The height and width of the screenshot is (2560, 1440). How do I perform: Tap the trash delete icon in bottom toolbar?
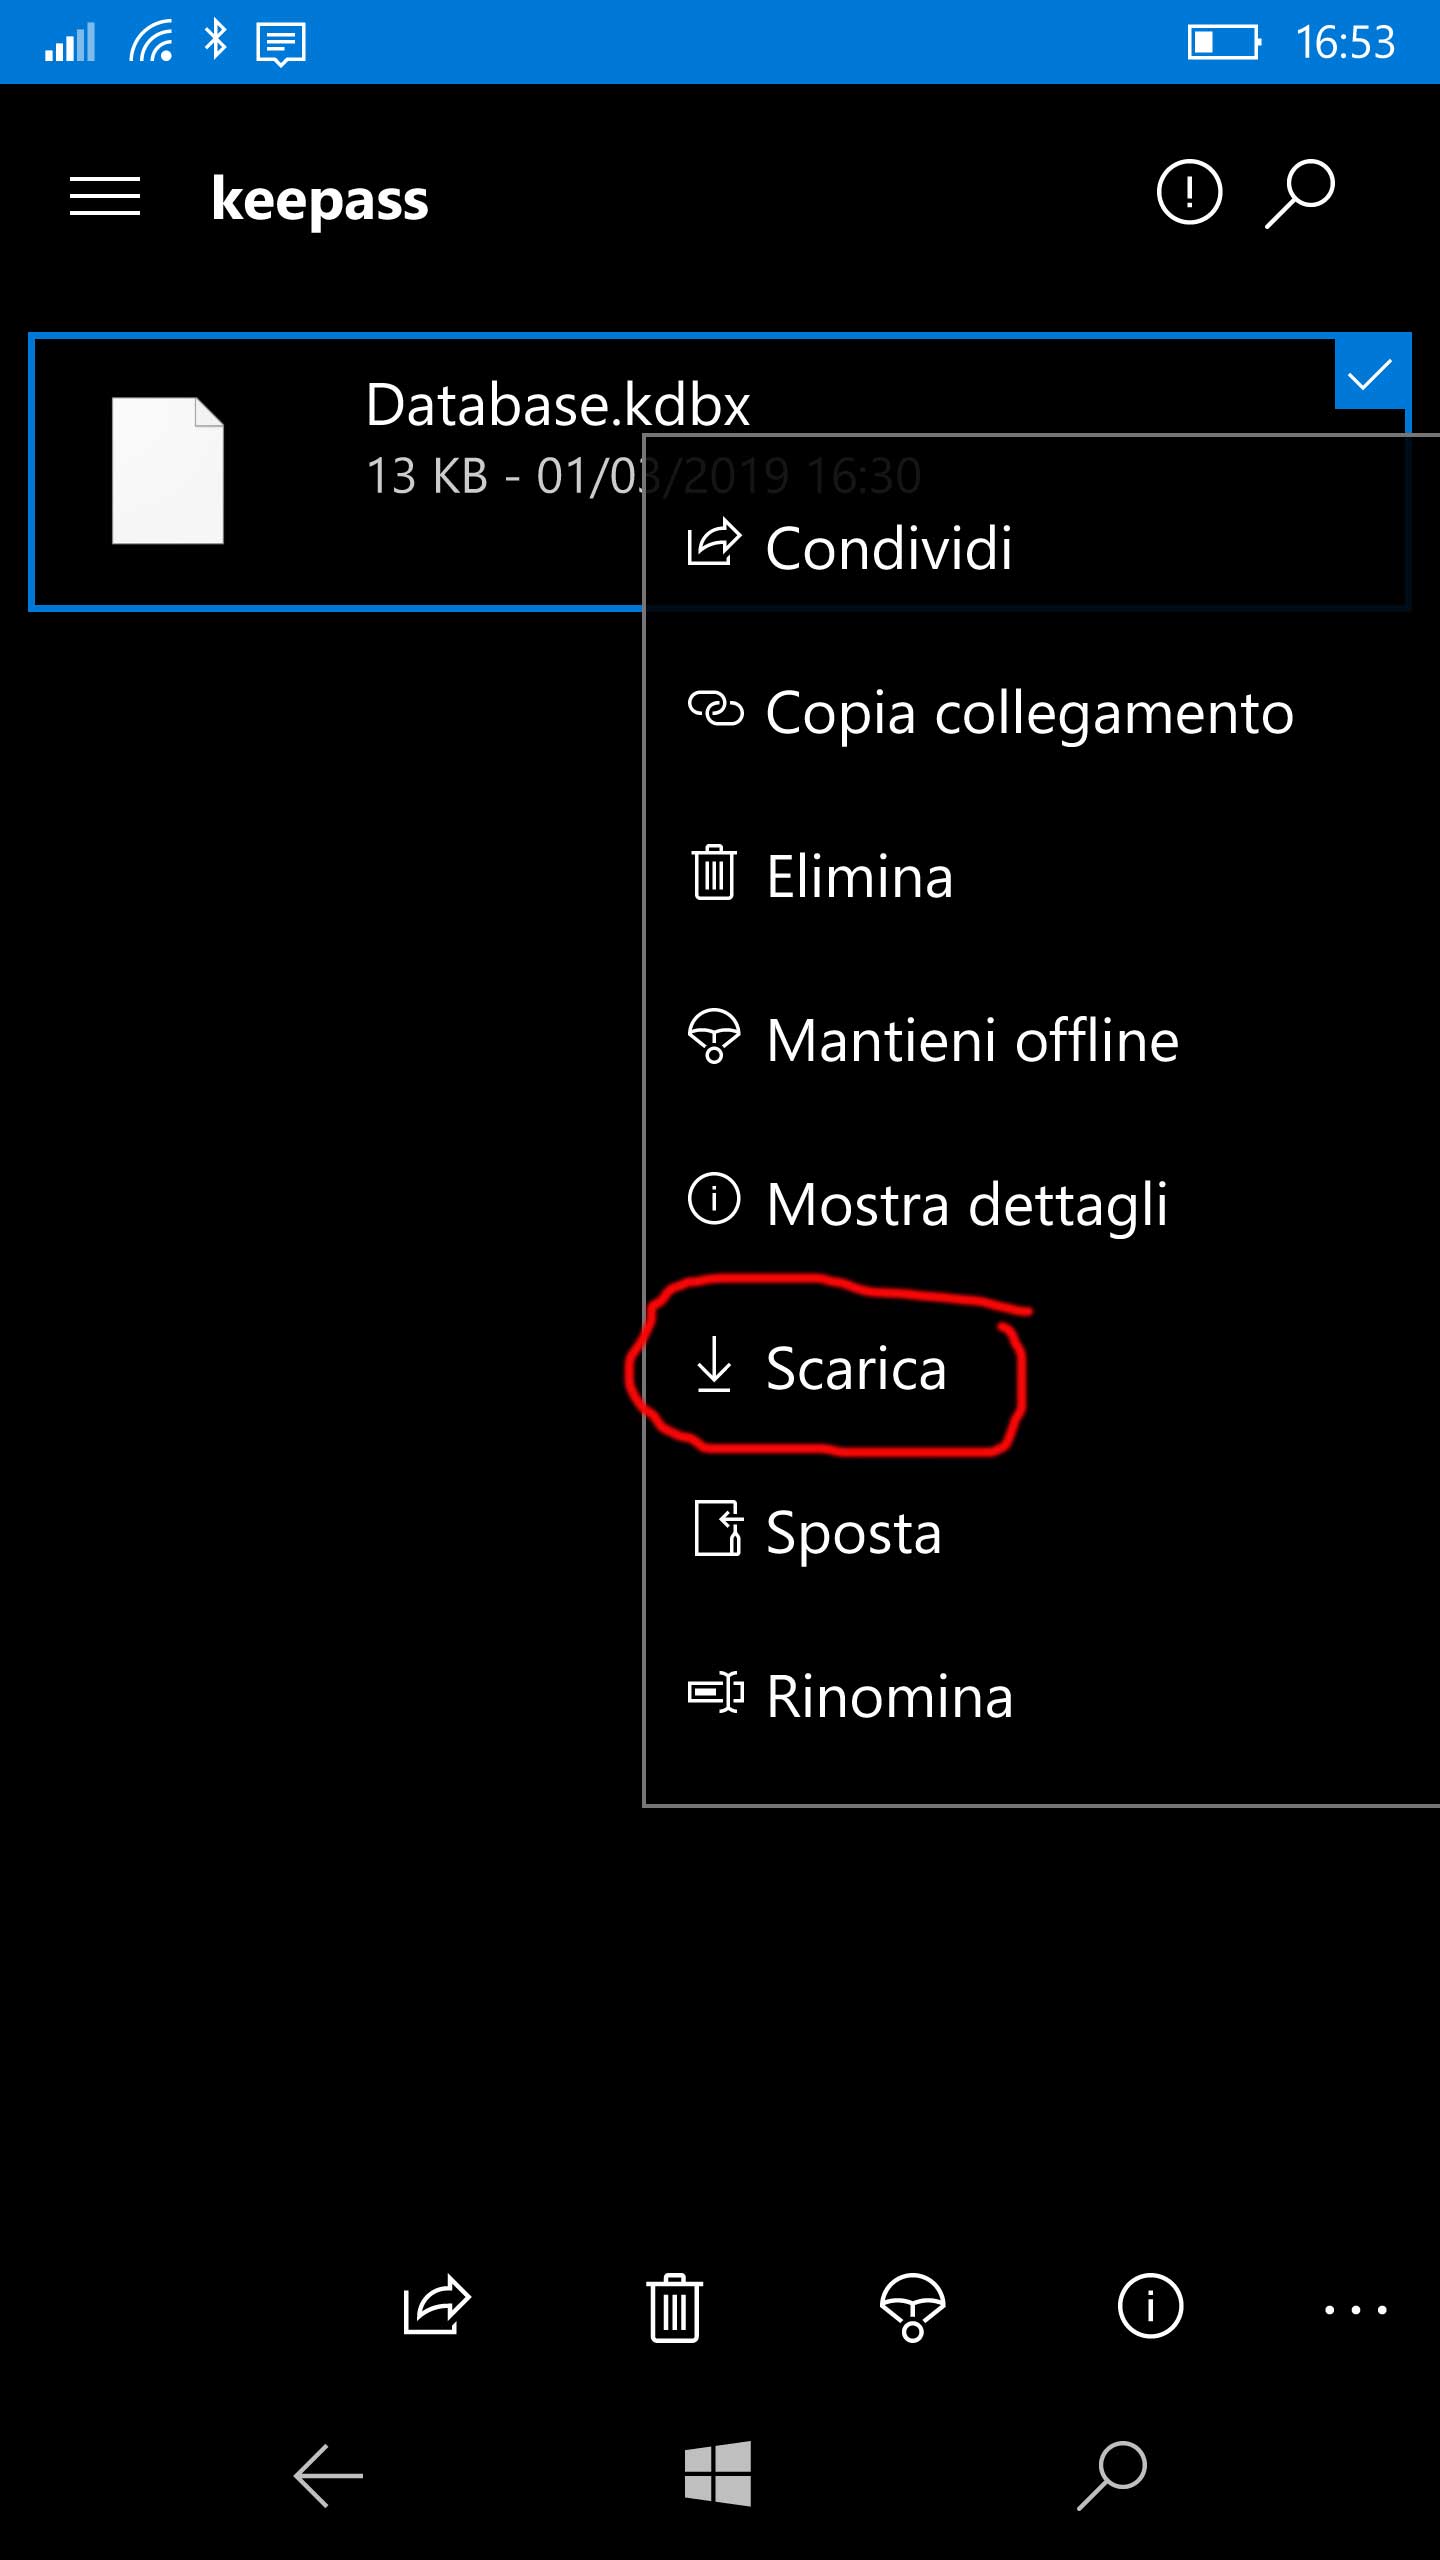click(x=675, y=2308)
